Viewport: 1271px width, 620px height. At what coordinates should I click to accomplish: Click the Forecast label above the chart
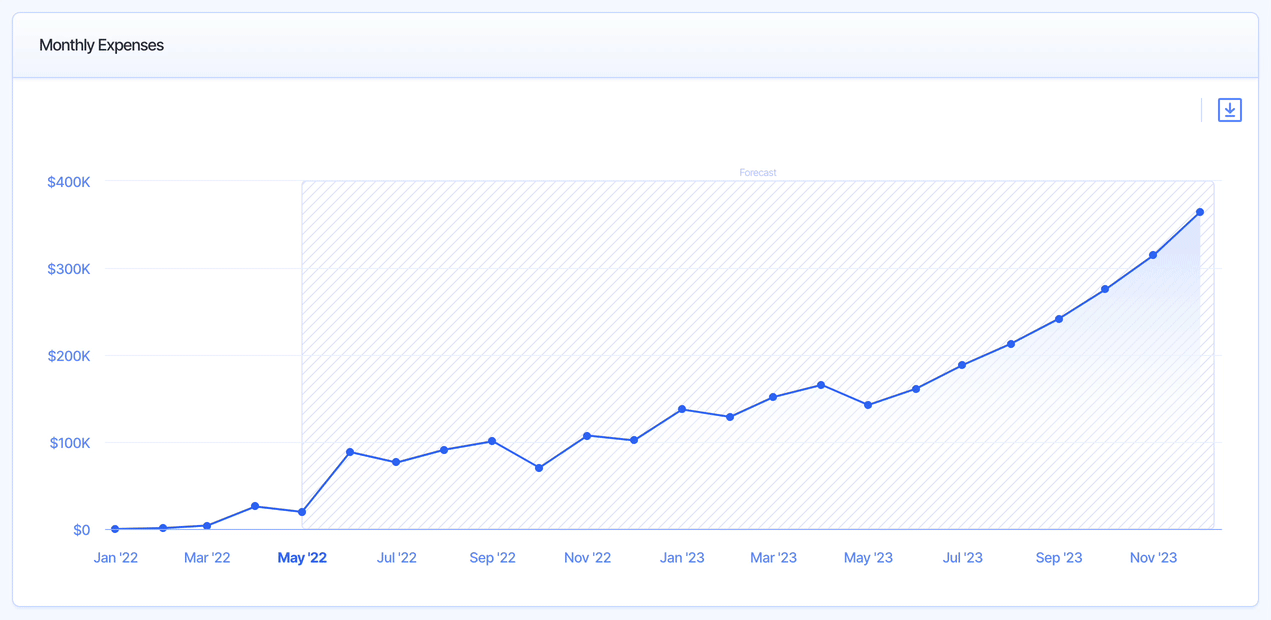click(757, 173)
